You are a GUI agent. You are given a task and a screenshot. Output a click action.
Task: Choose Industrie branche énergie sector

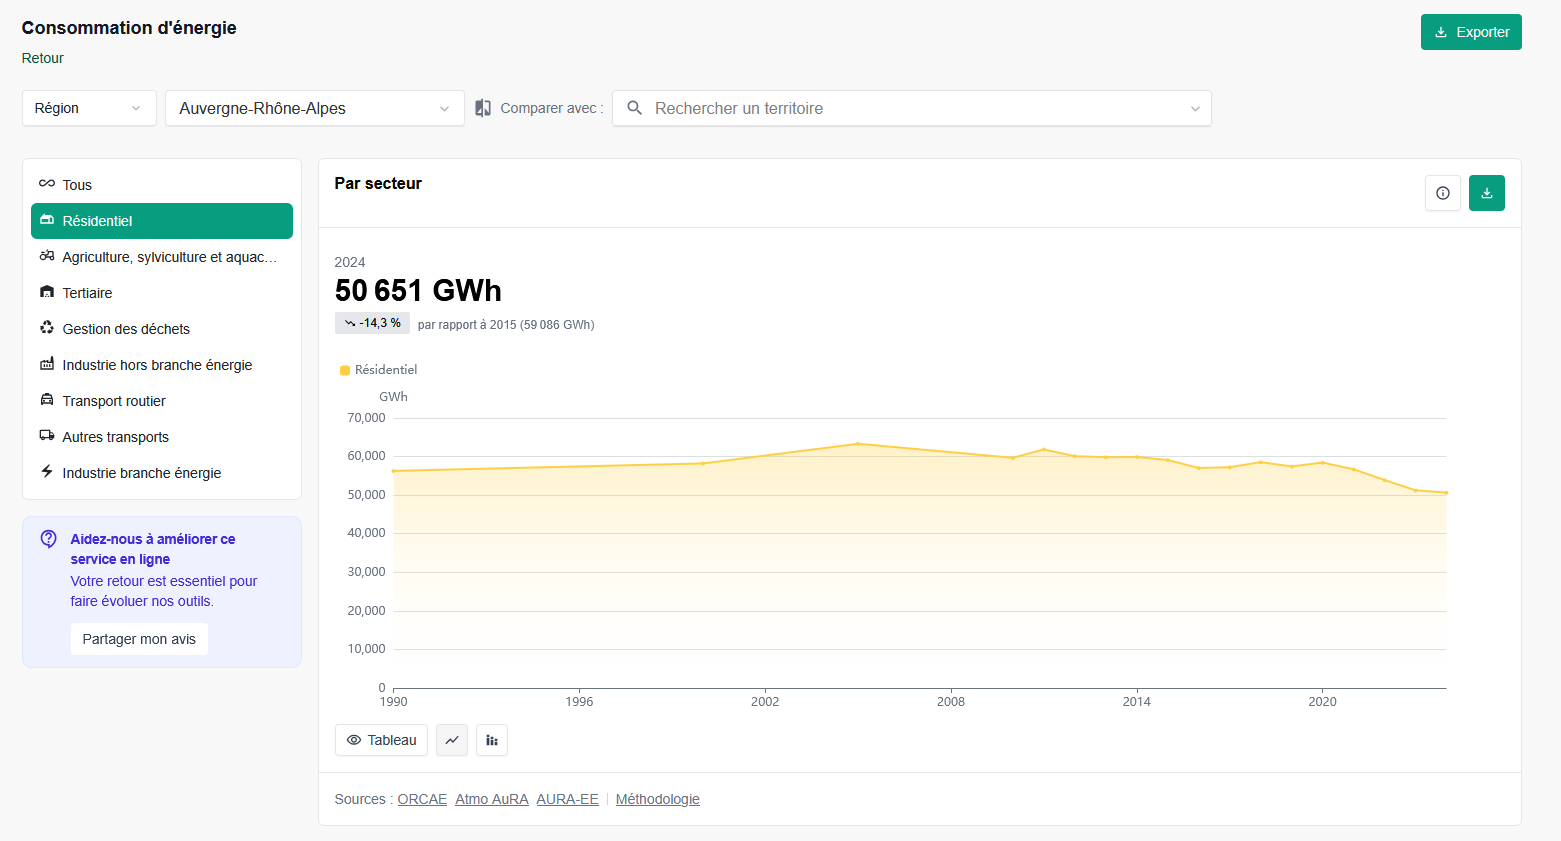(x=162, y=473)
